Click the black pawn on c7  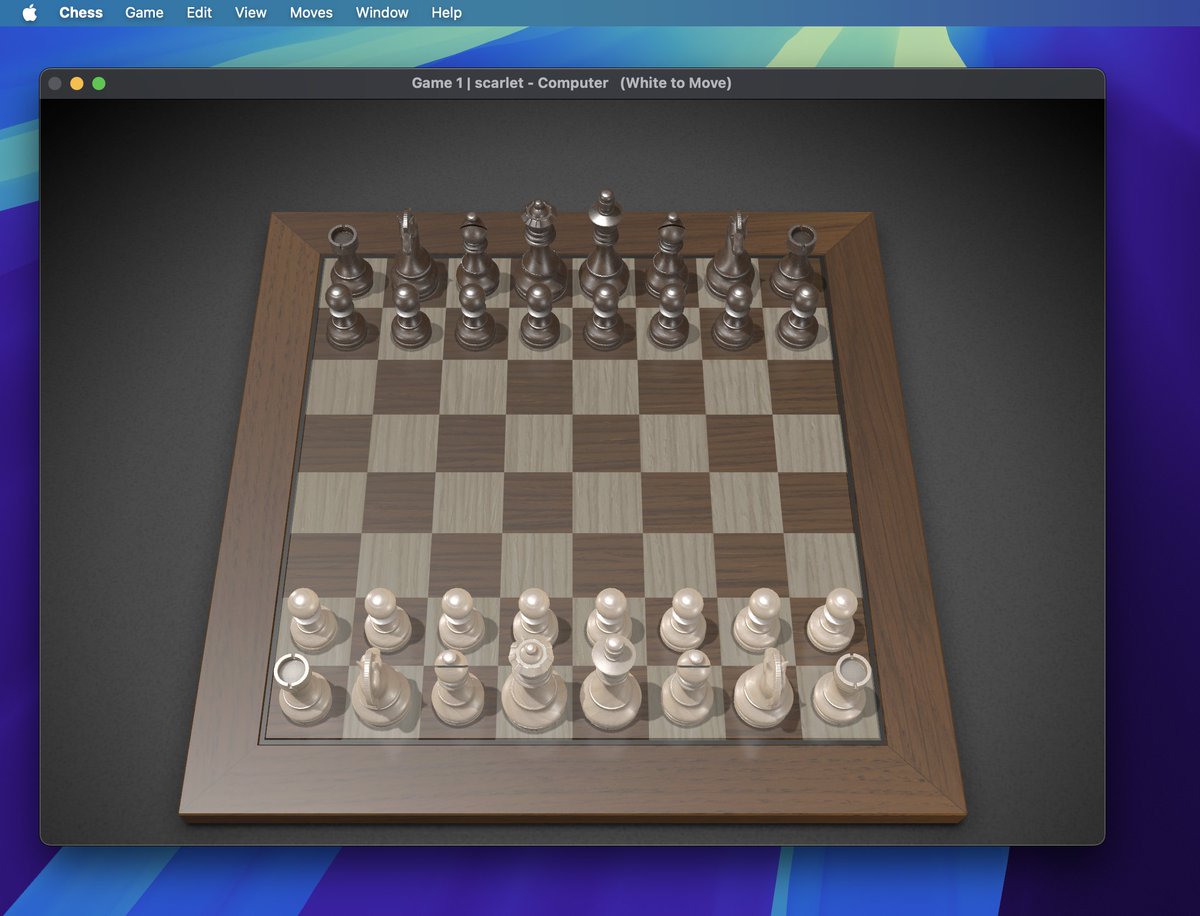(475, 318)
